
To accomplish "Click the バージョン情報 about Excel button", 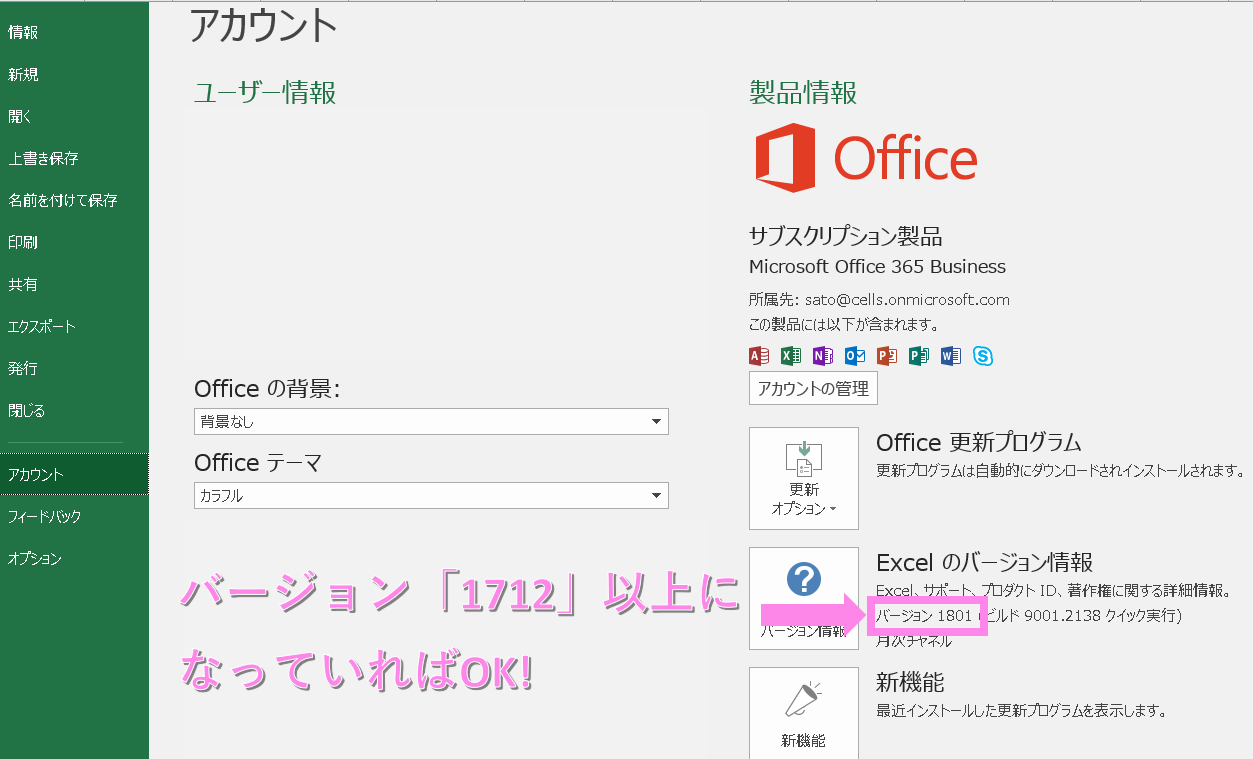I will pos(803,598).
